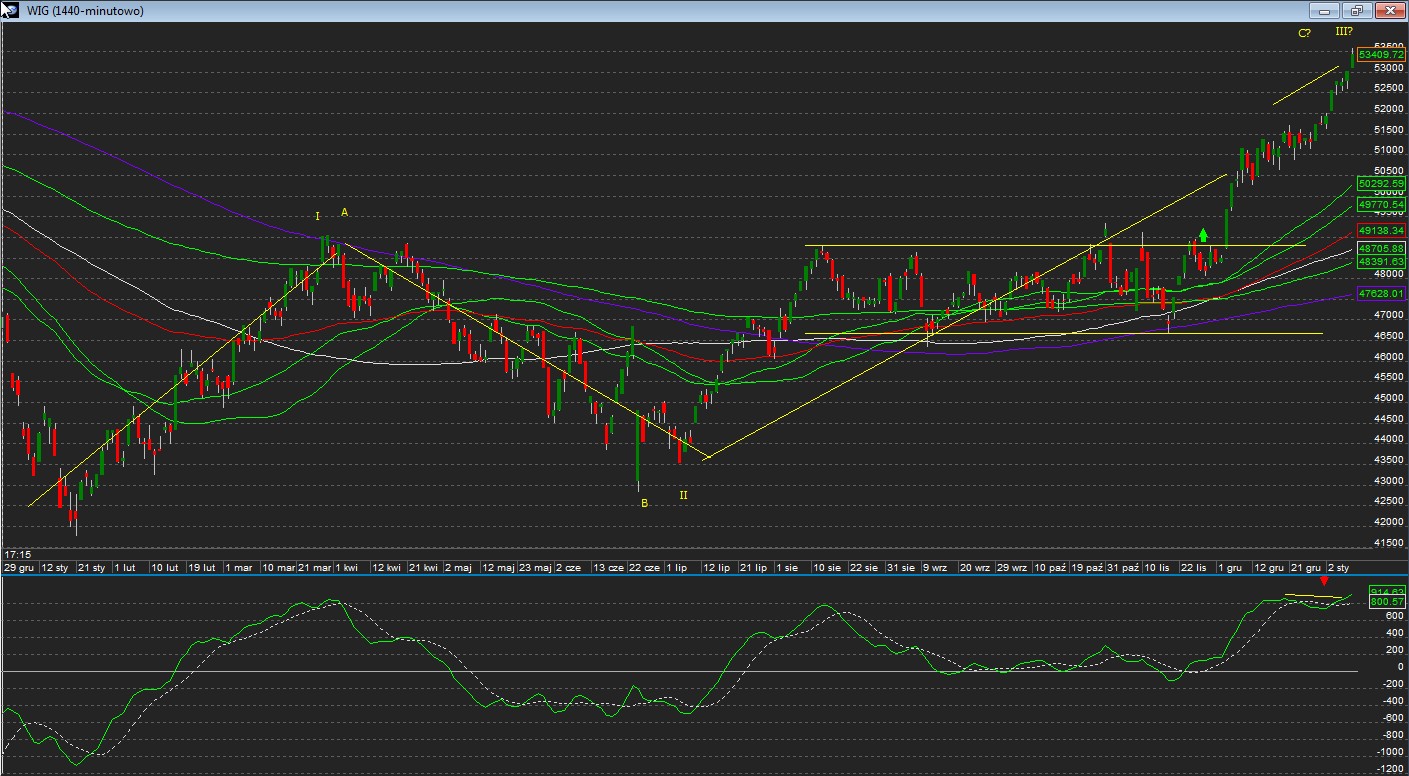Click the '1 gru' date on time axis

click(x=1230, y=567)
